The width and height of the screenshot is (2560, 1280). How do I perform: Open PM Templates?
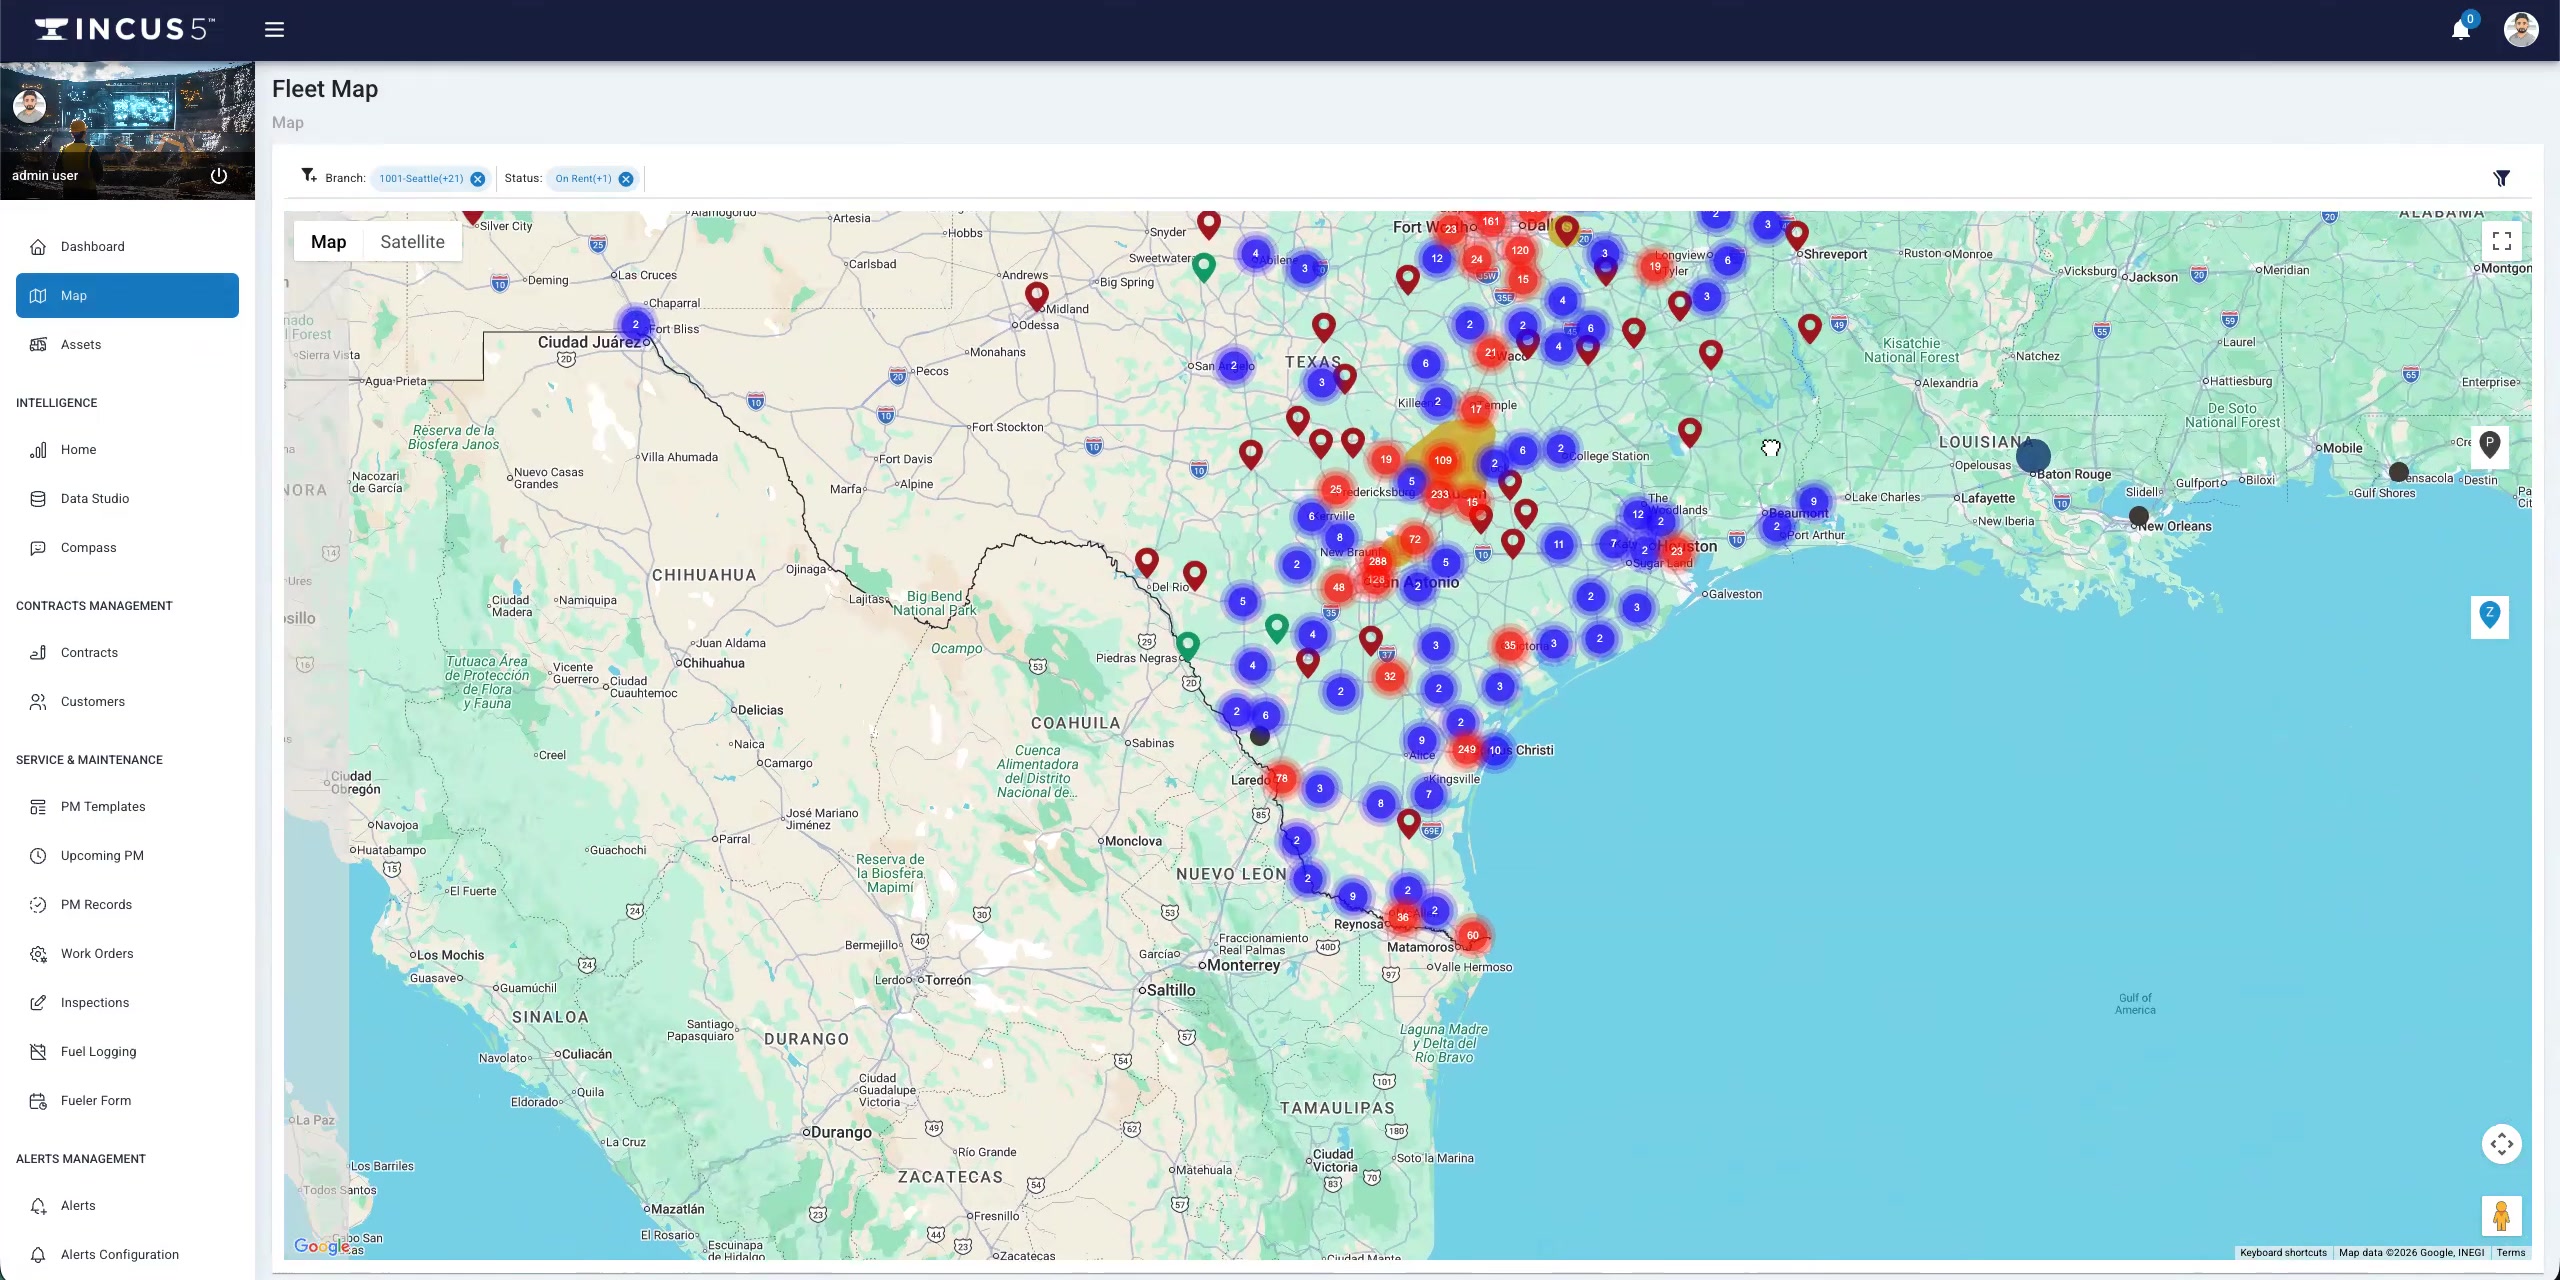pyautogui.click(x=127, y=807)
